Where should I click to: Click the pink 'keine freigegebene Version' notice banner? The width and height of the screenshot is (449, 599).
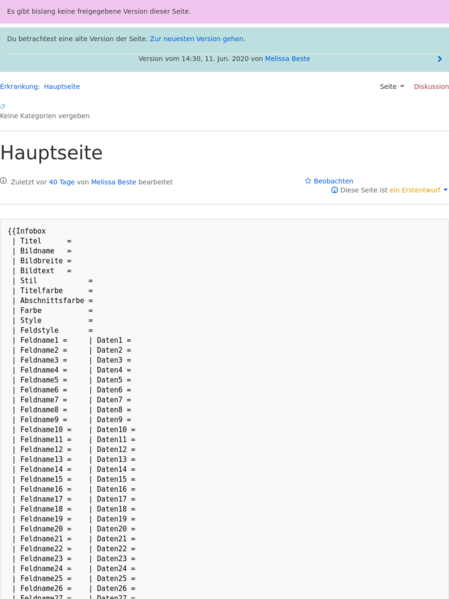tap(224, 11)
